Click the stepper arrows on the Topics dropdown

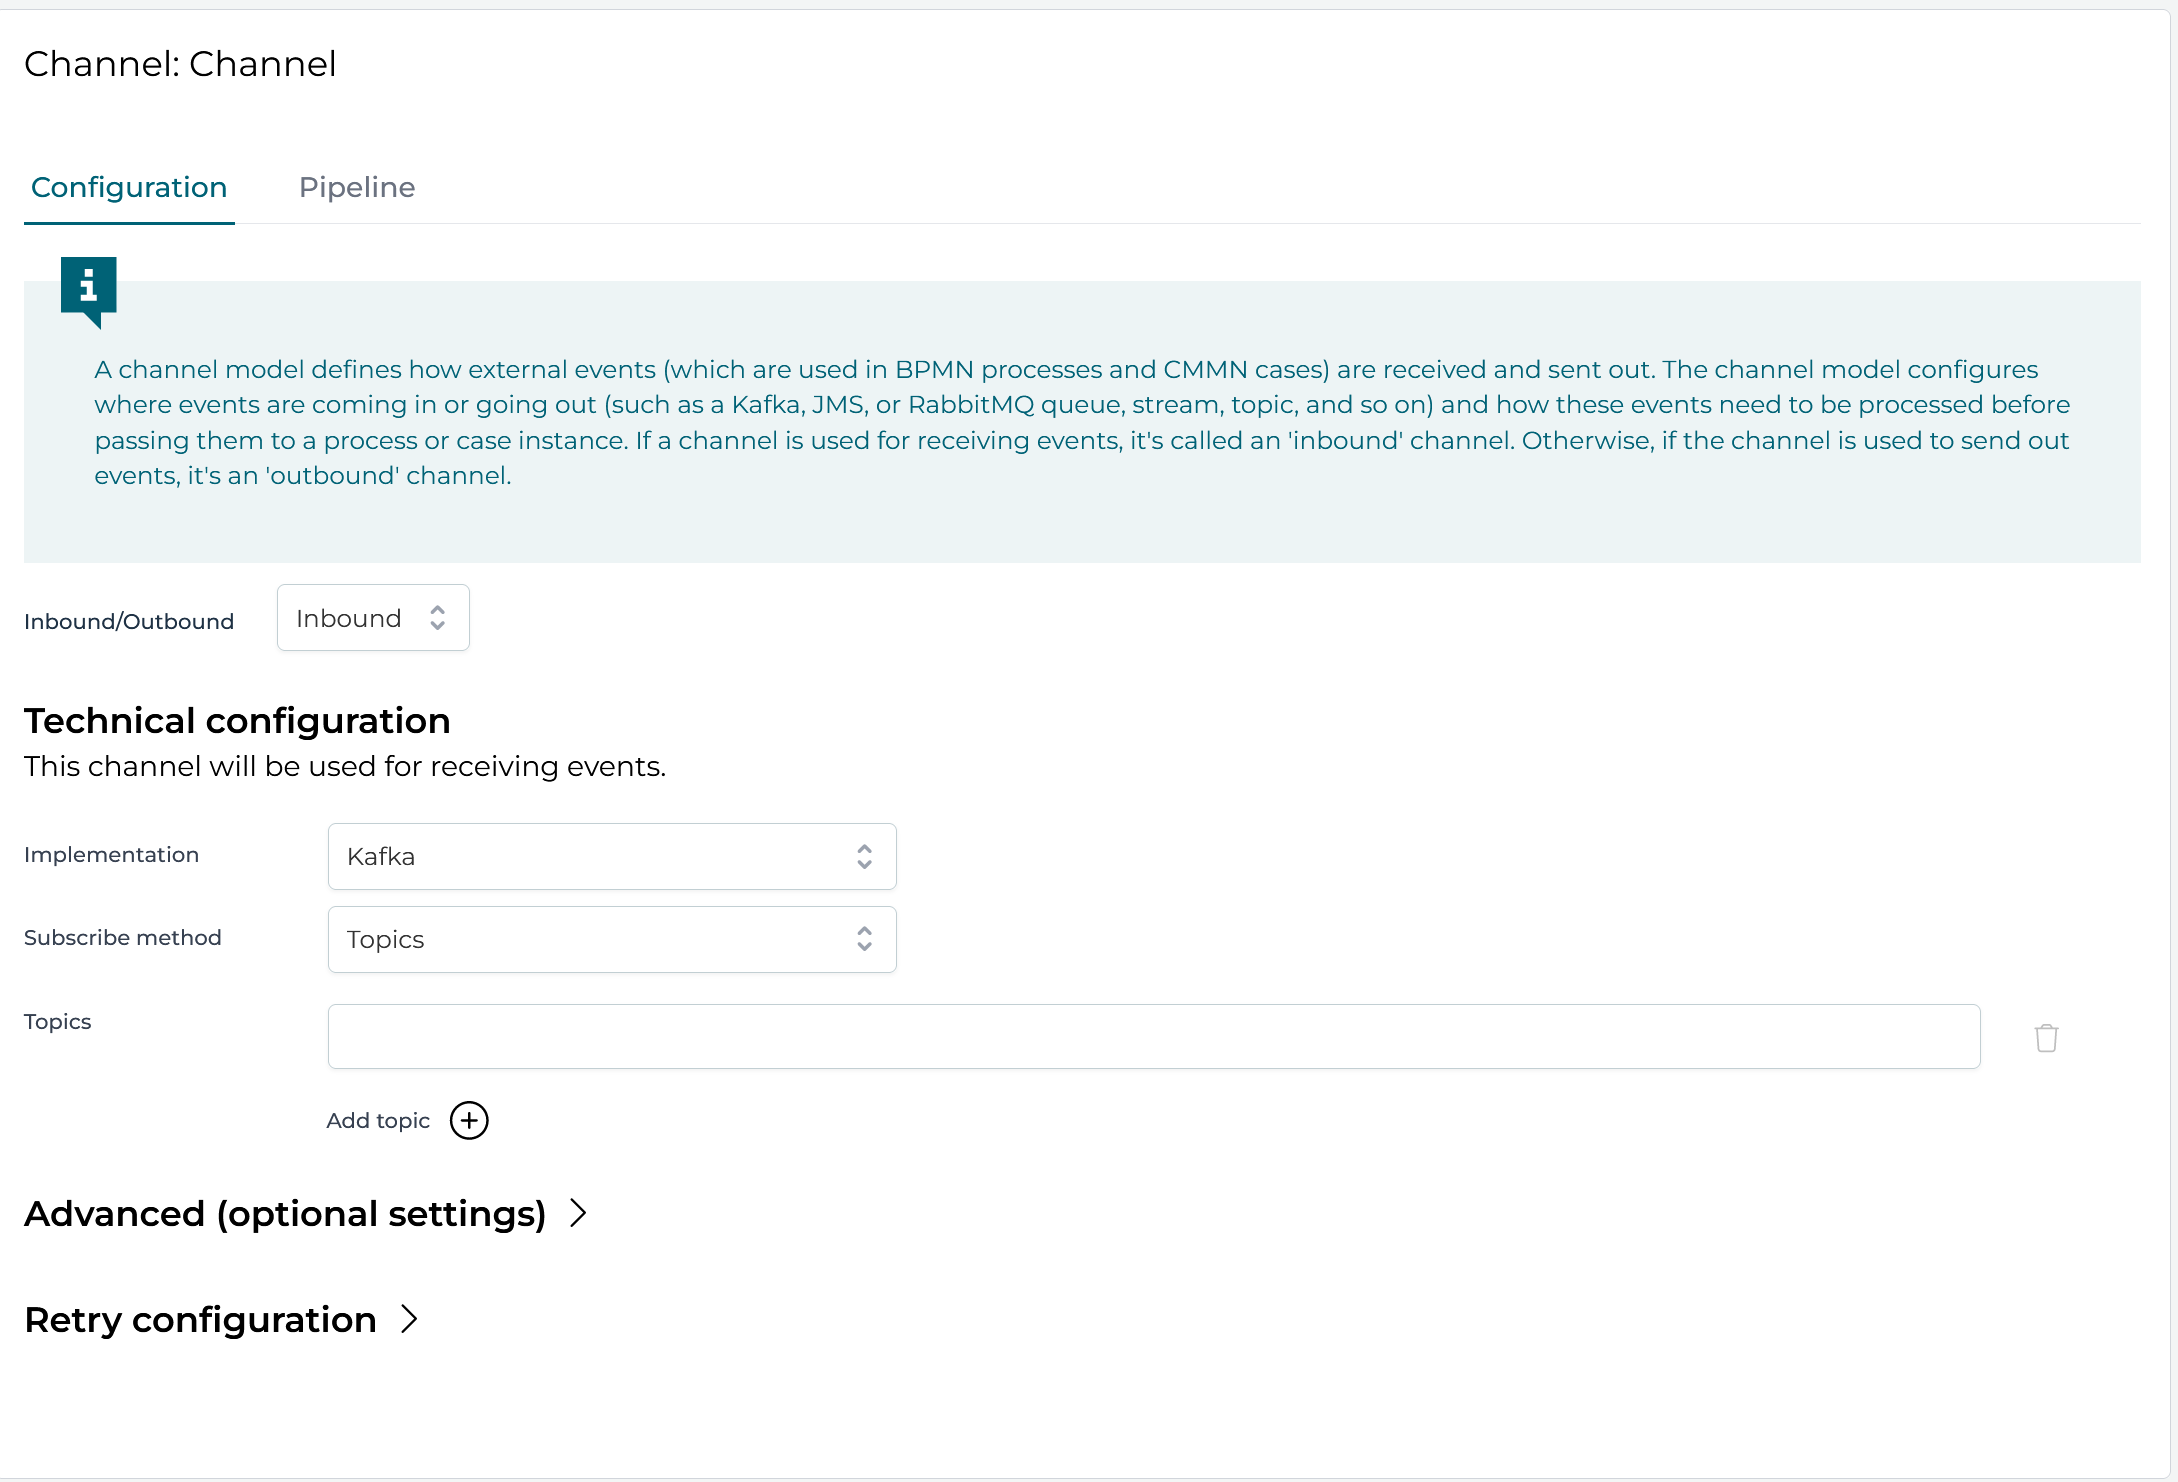tap(863, 939)
